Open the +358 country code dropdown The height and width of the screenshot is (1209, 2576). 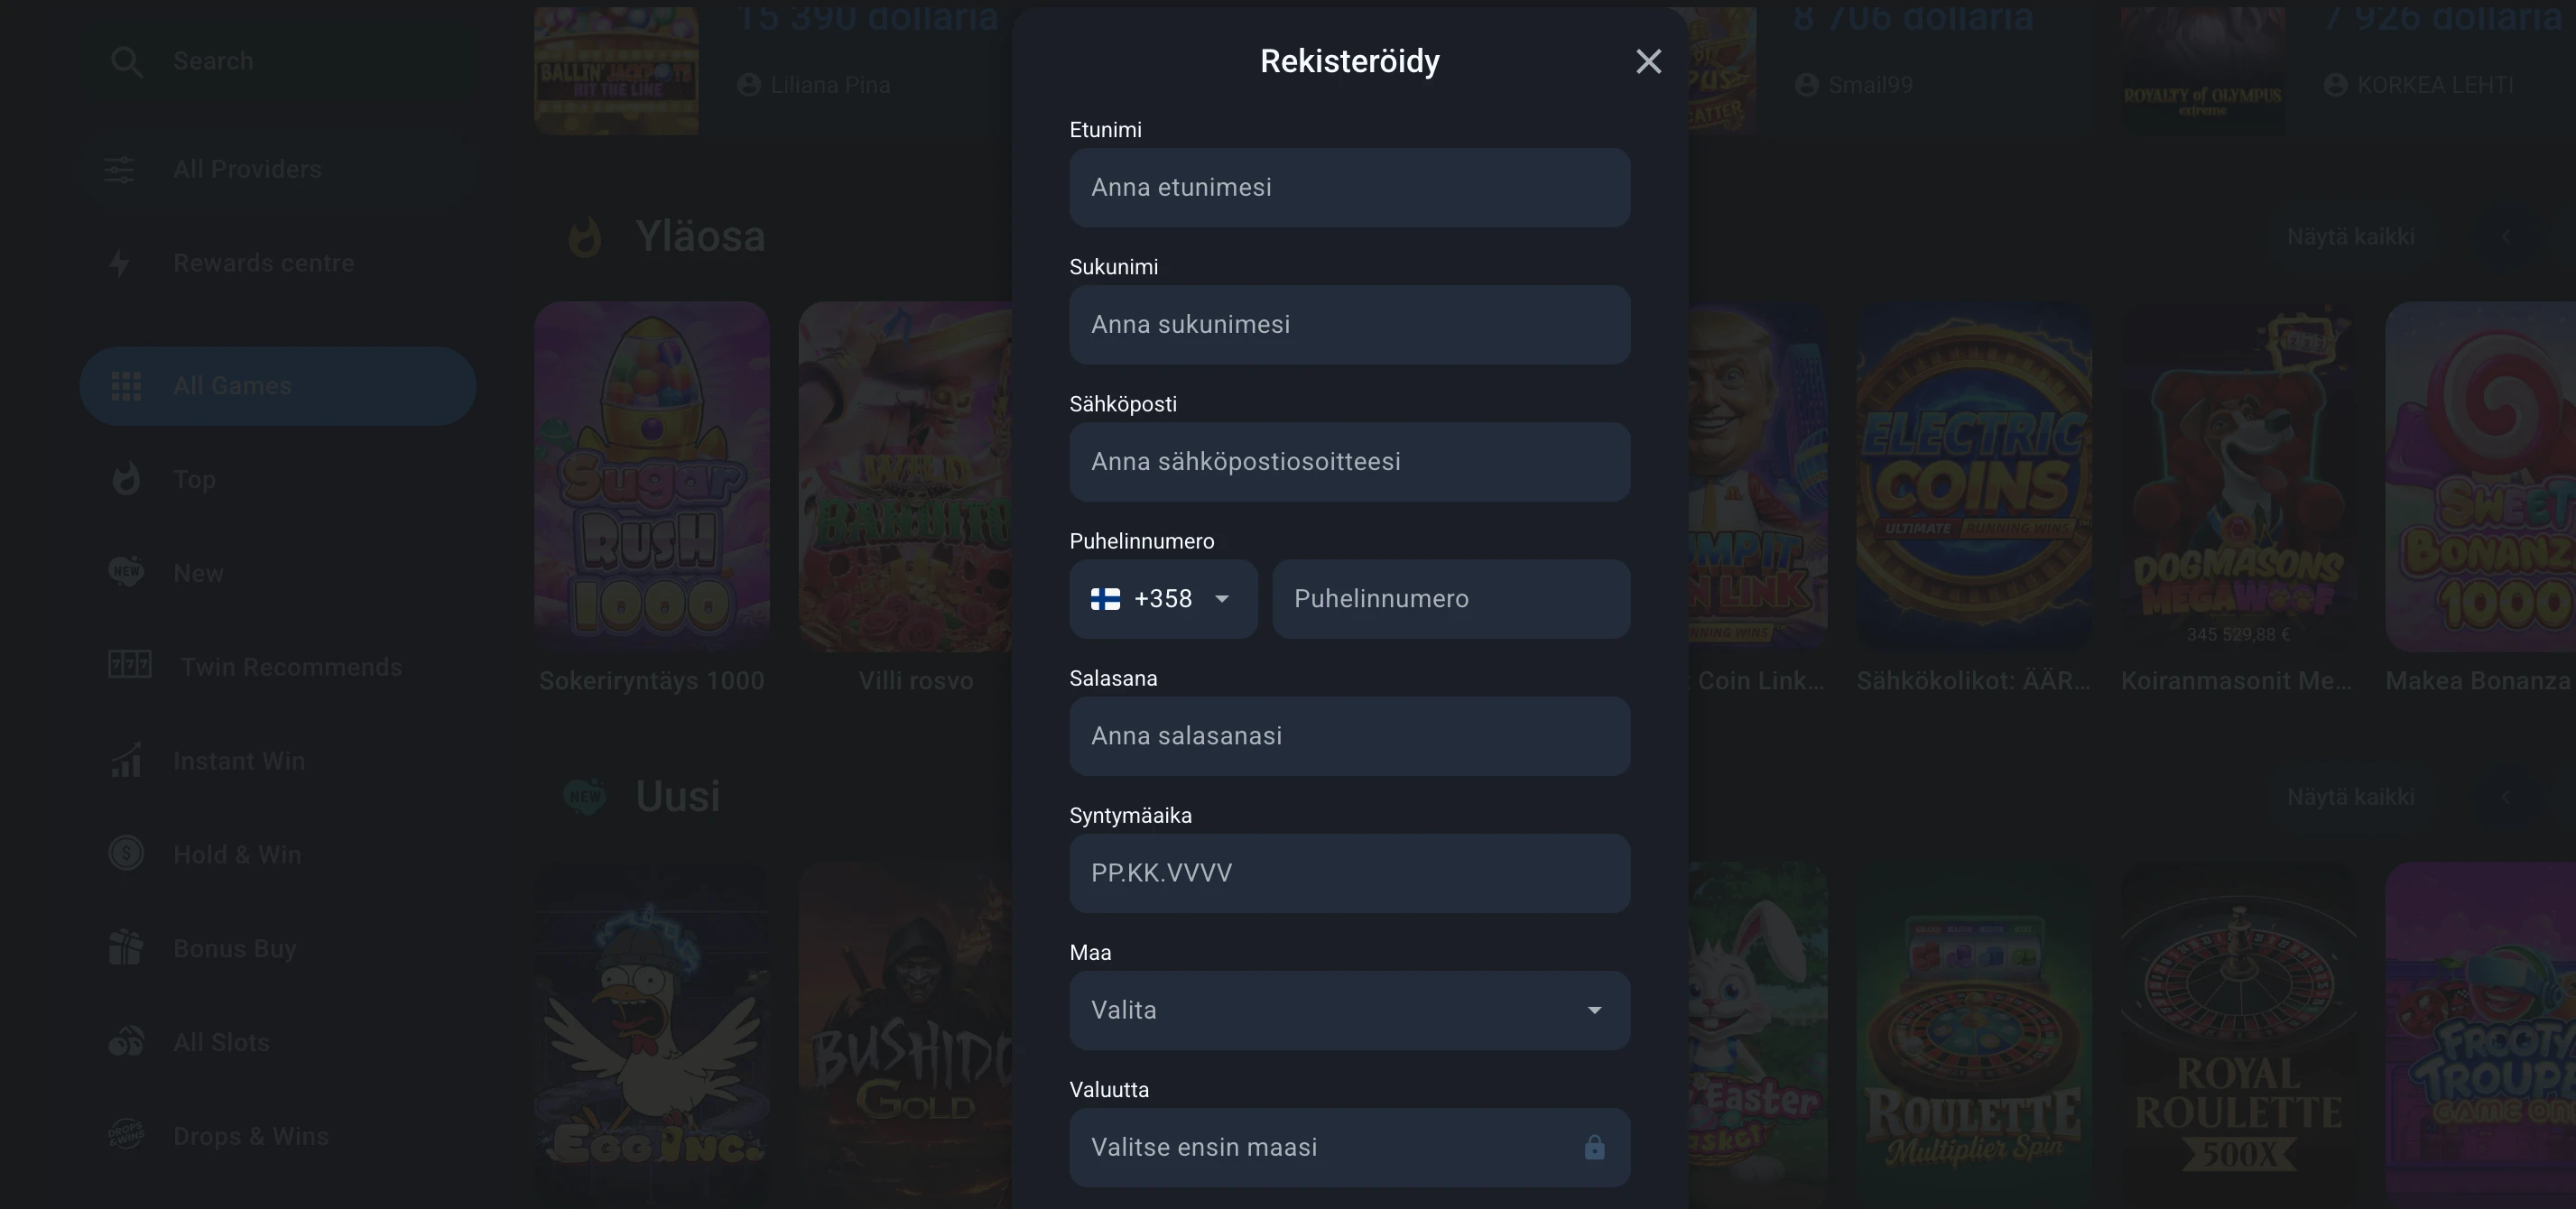coord(1162,599)
